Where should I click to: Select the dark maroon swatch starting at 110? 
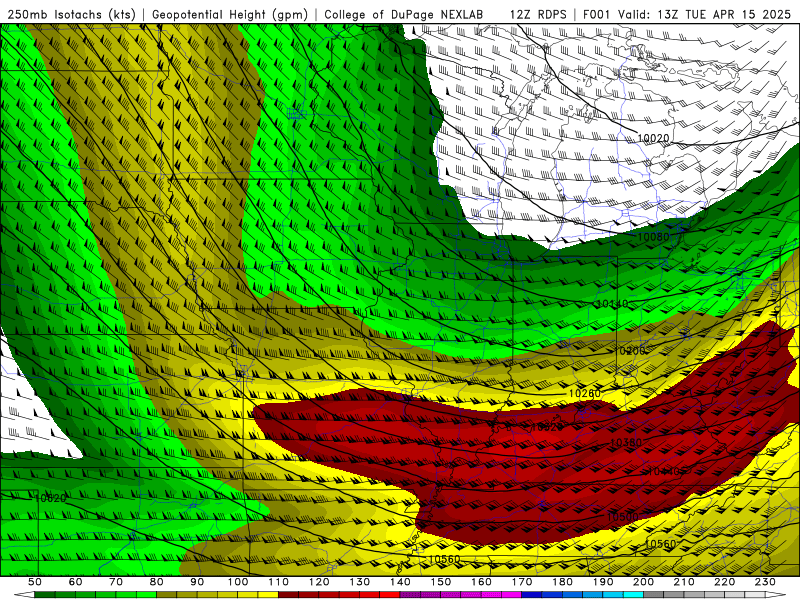coord(288,595)
